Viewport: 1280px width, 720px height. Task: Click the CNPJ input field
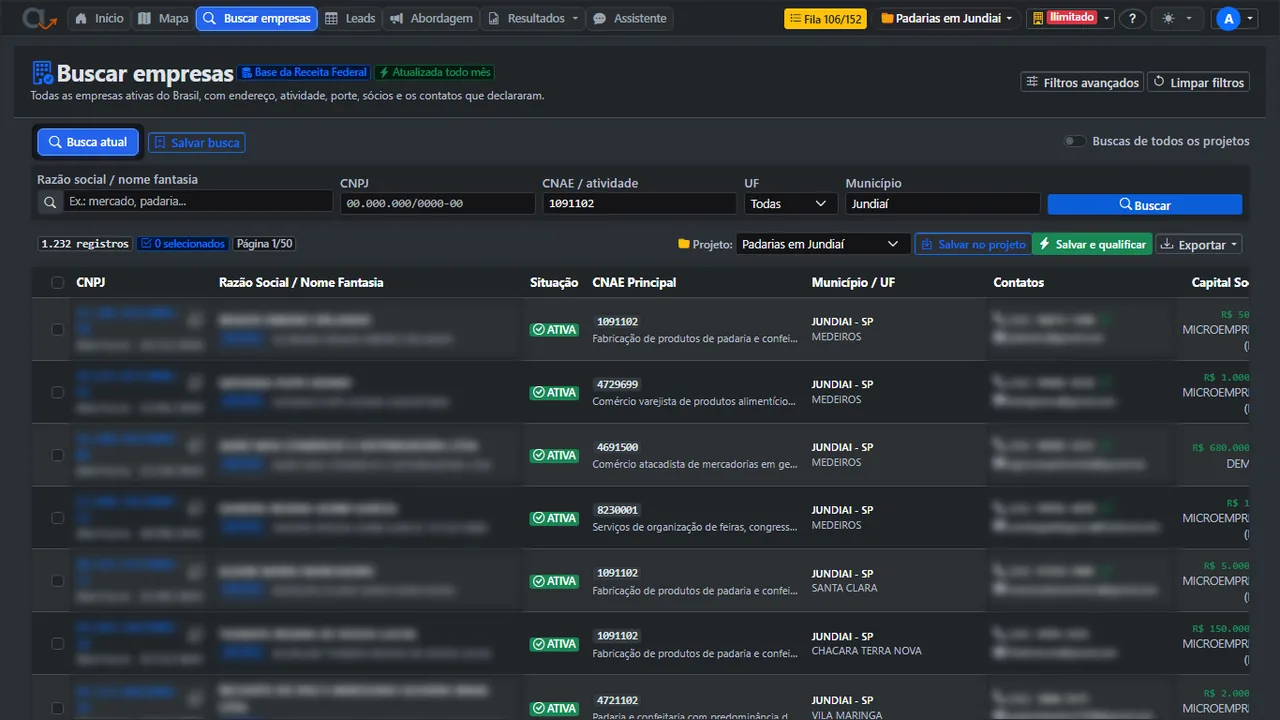click(x=438, y=203)
